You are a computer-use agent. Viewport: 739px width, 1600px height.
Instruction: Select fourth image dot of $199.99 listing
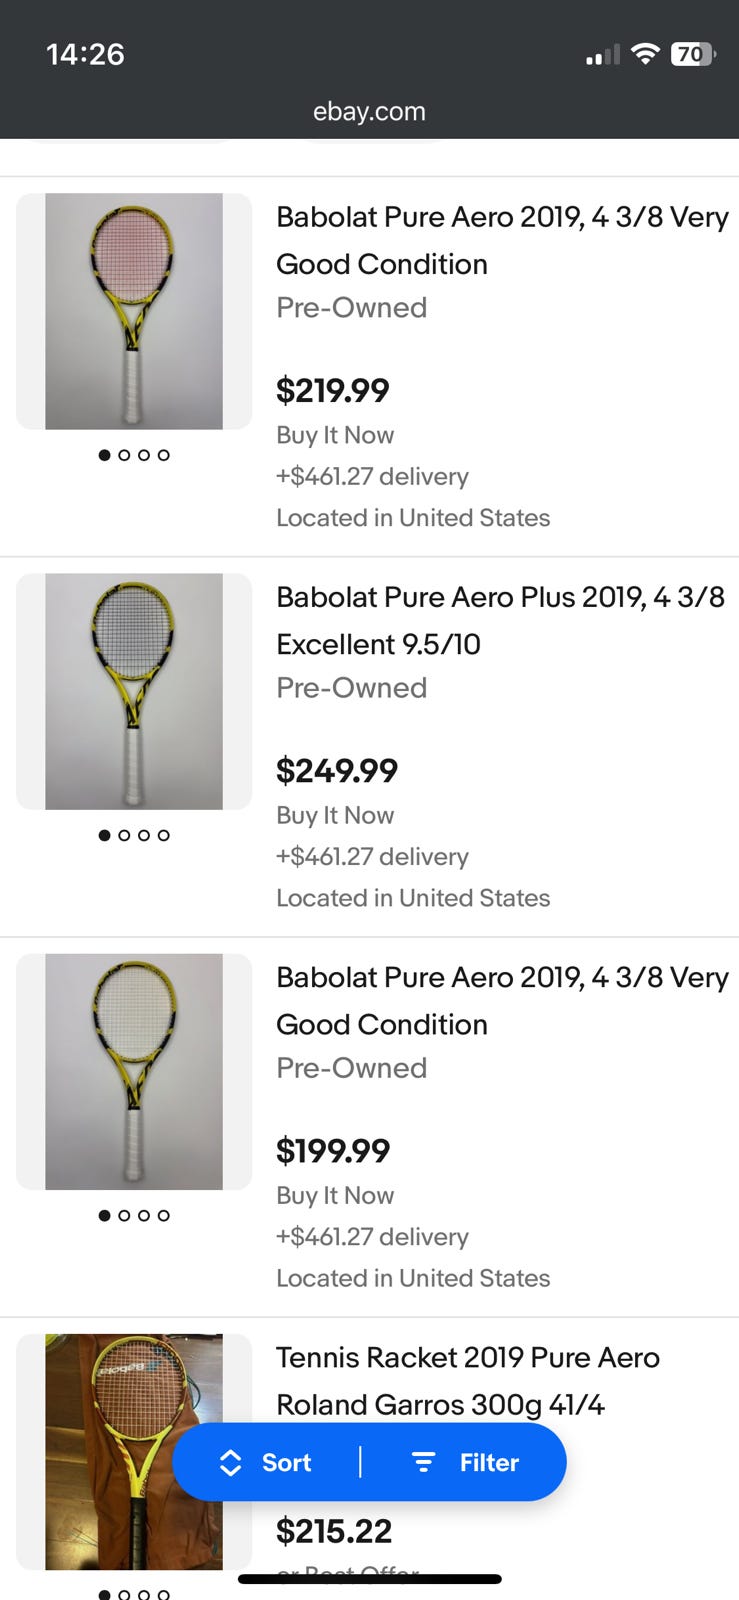[x=164, y=1215]
